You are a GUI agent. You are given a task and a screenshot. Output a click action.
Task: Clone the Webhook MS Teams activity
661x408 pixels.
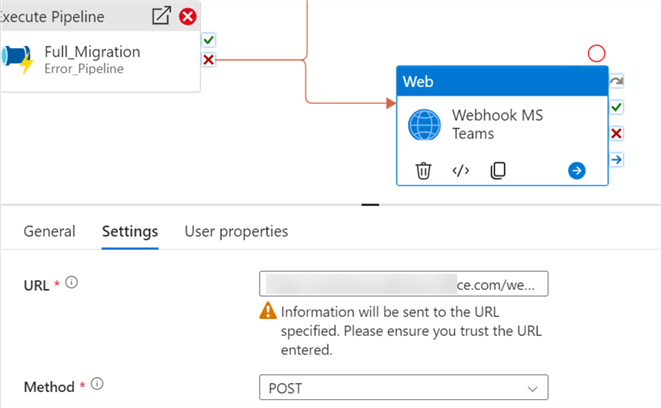click(x=498, y=170)
